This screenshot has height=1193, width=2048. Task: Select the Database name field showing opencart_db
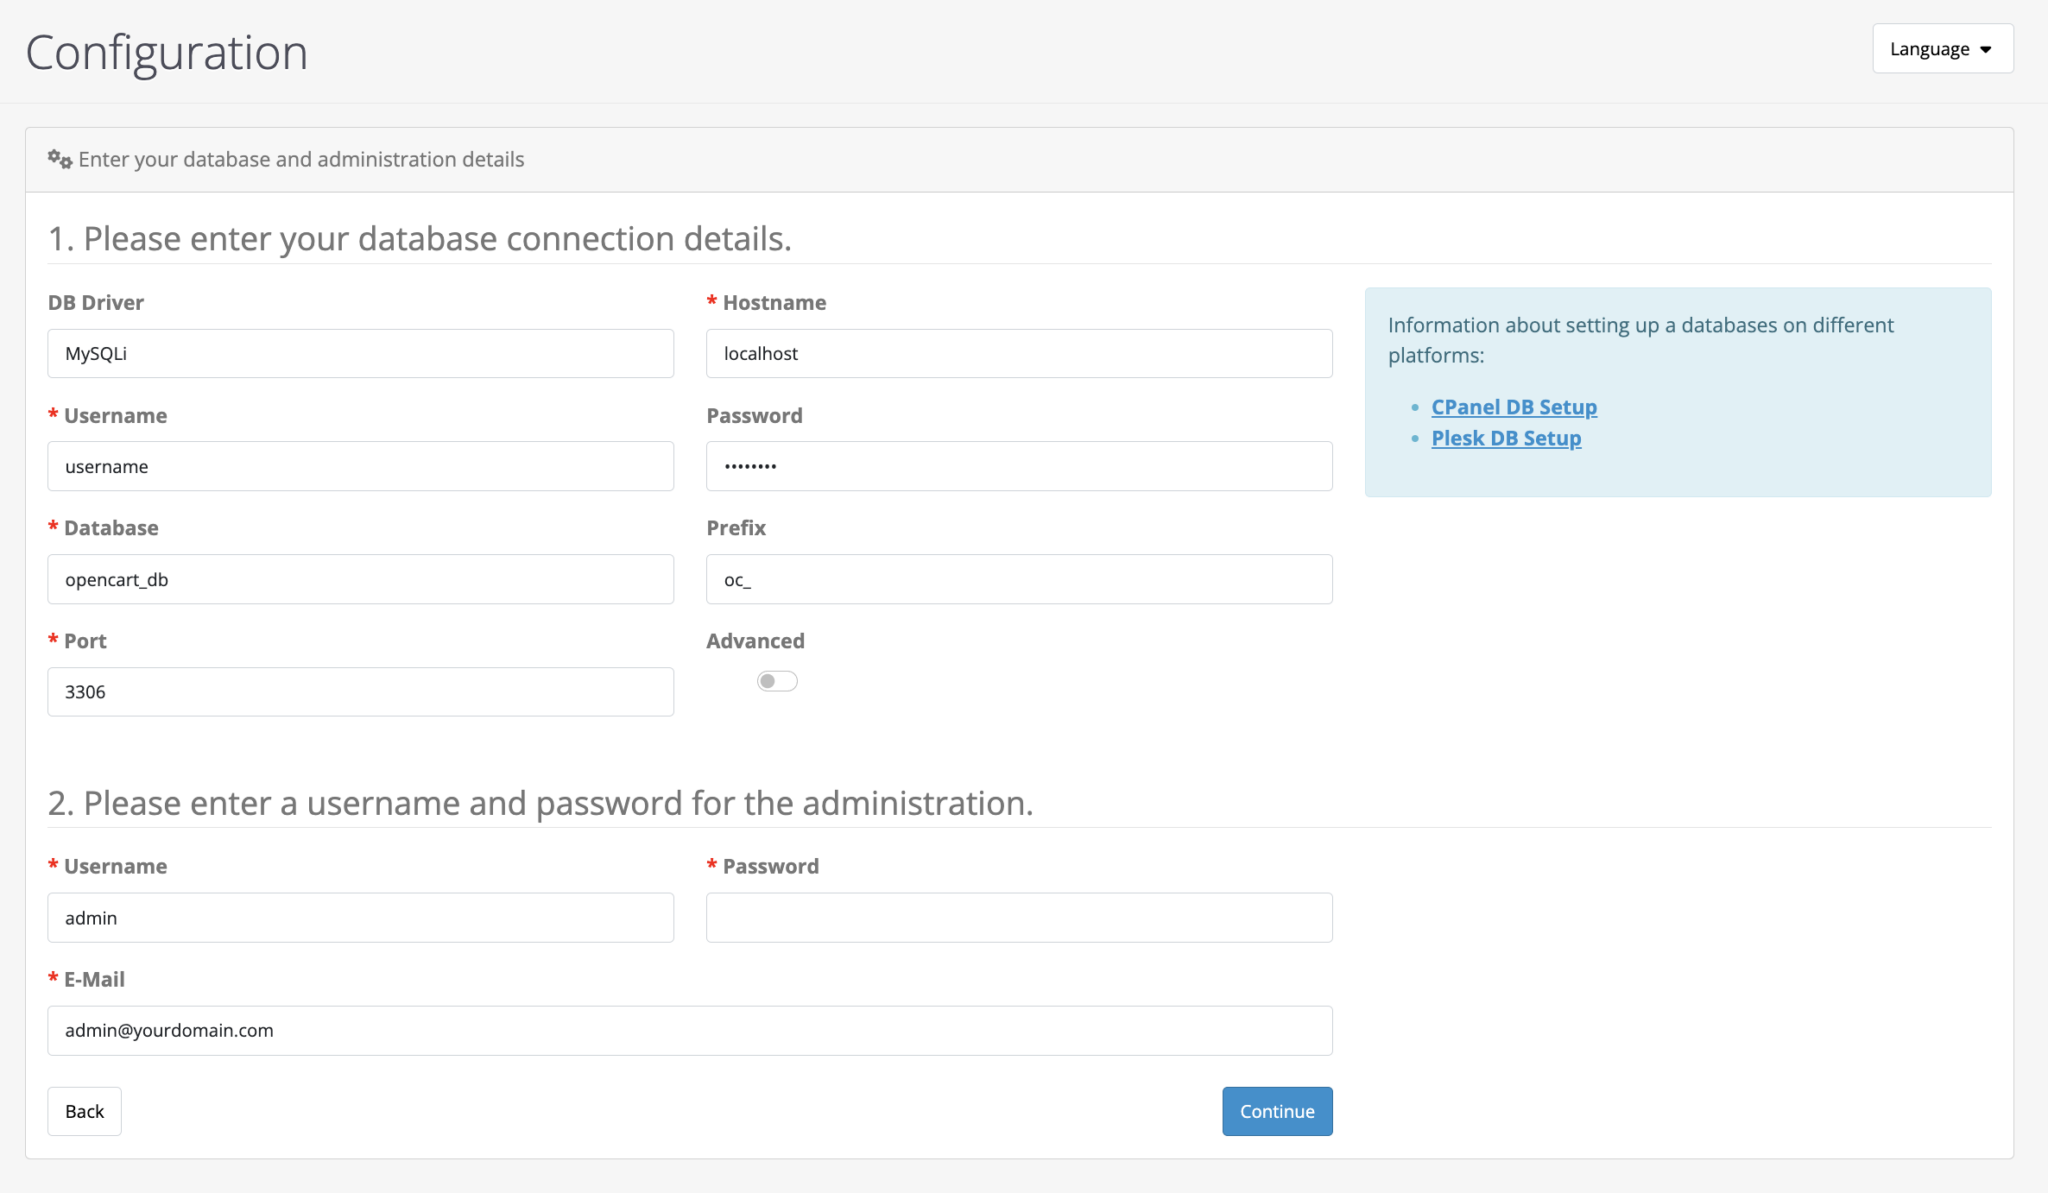(x=360, y=579)
